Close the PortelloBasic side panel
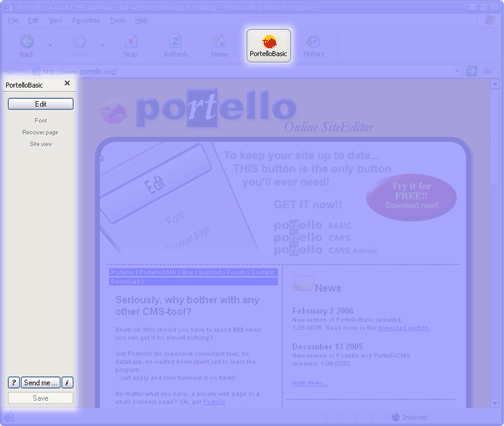The image size is (504, 426). (x=67, y=83)
